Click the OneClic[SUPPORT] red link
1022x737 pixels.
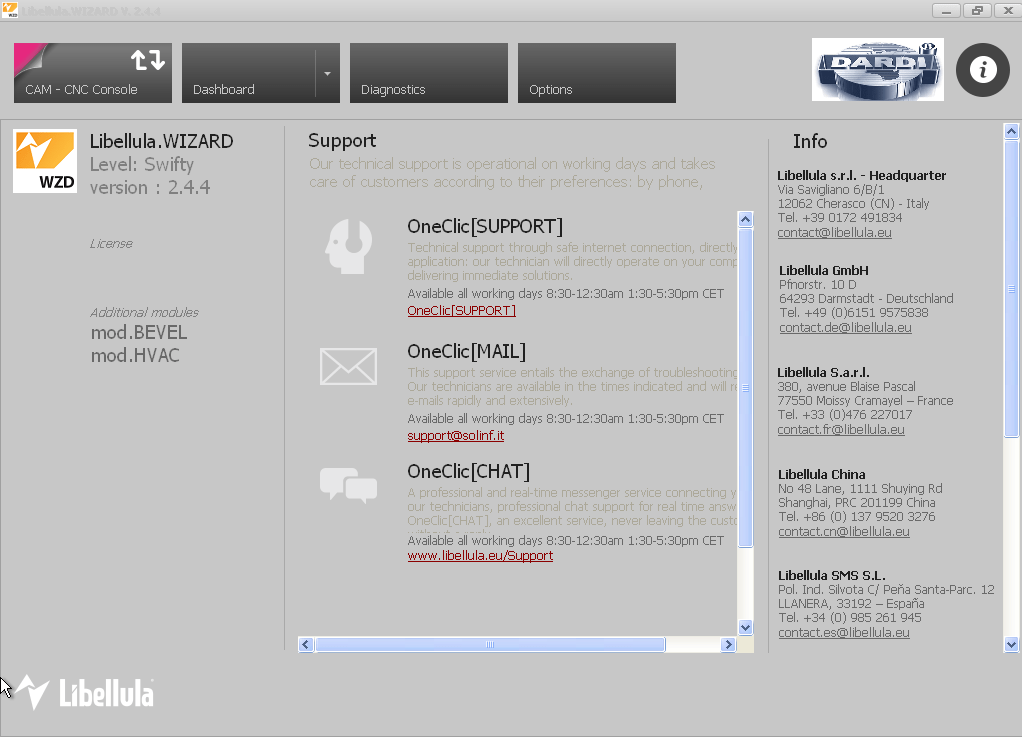[x=461, y=310]
